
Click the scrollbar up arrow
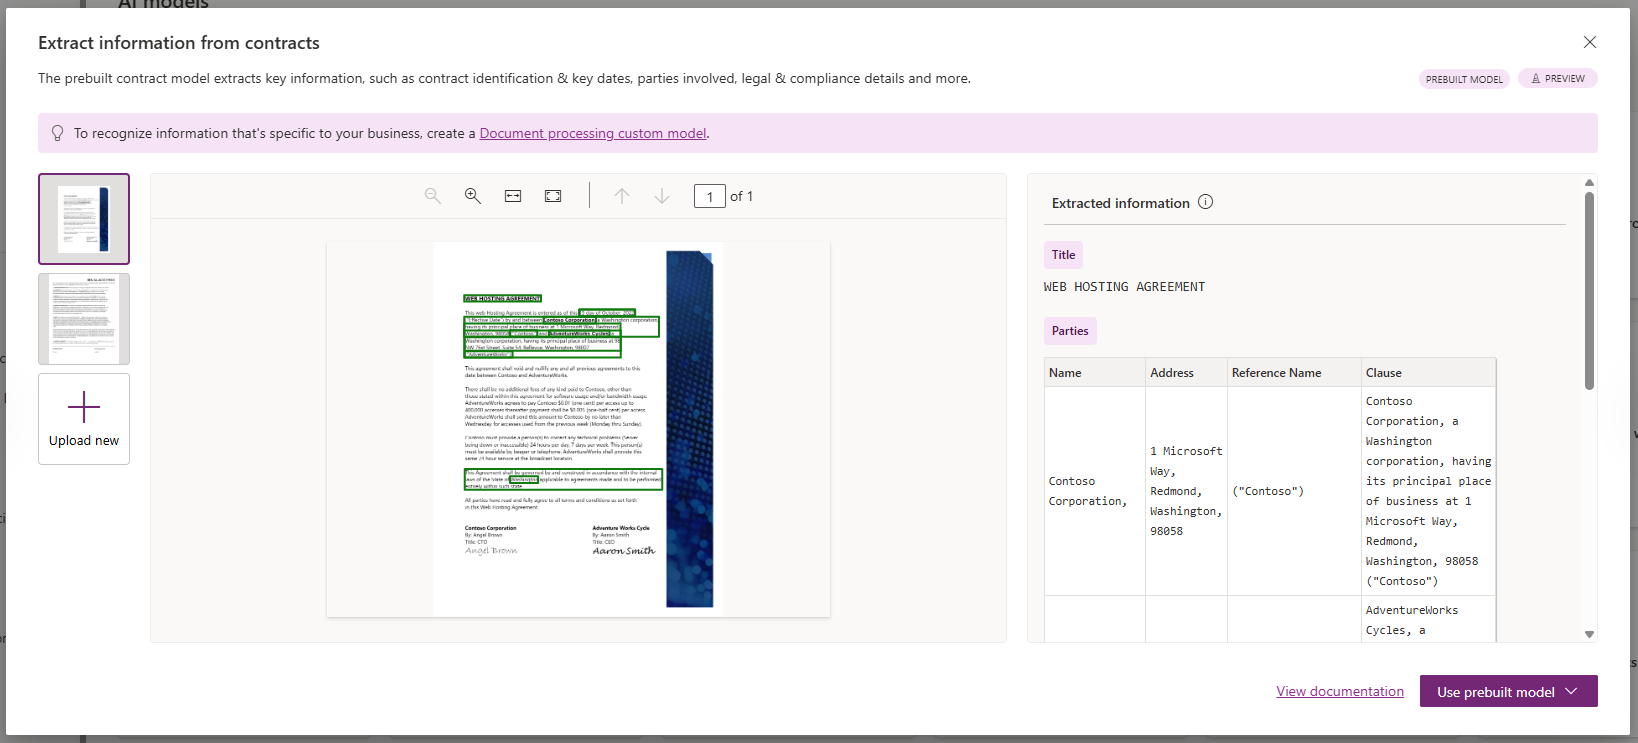pos(1589,182)
